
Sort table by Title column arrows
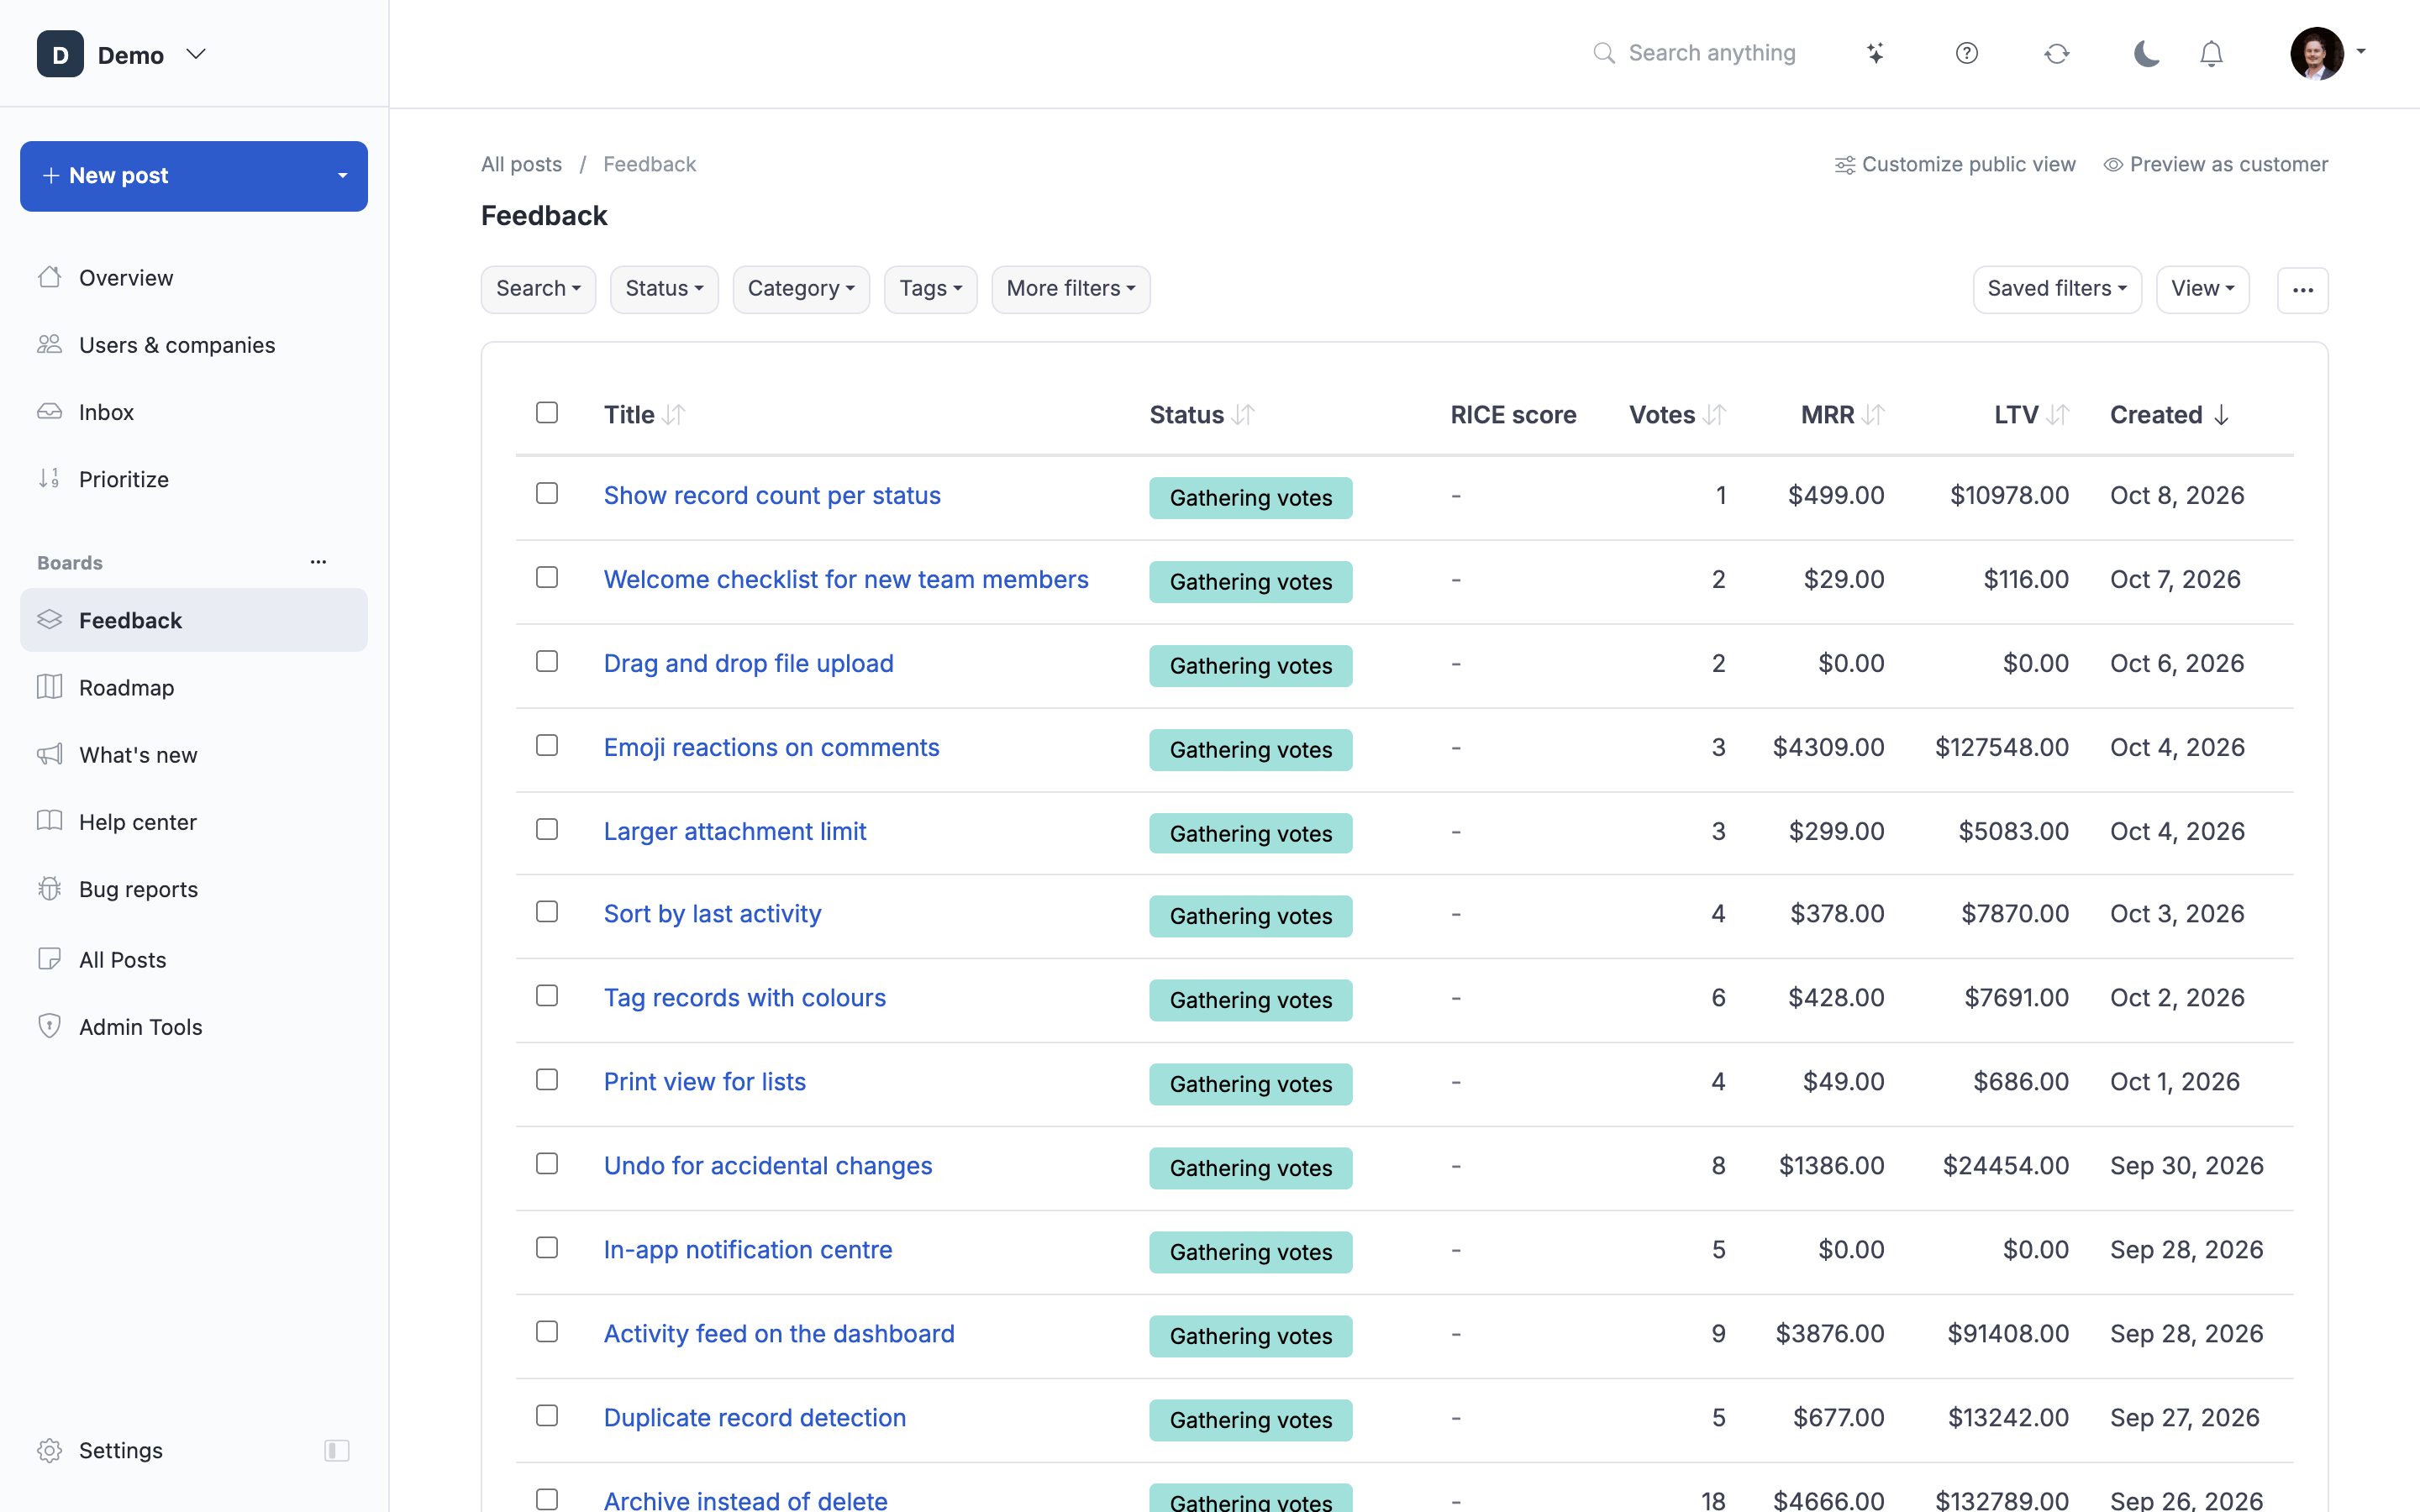pos(674,414)
